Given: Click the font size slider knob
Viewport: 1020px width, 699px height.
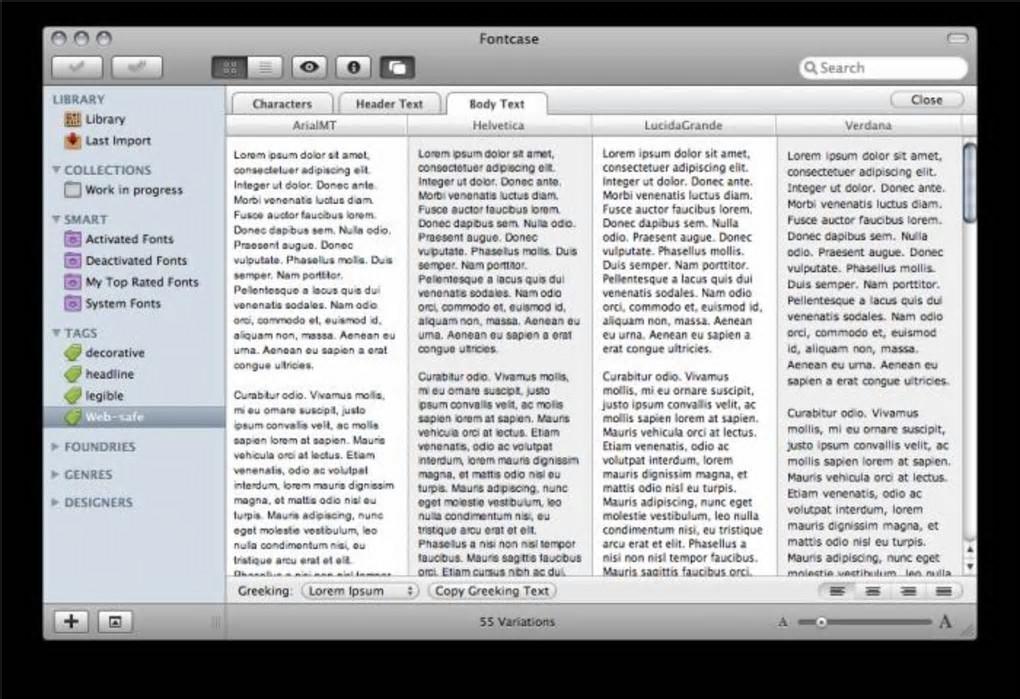Looking at the screenshot, I should (x=822, y=622).
